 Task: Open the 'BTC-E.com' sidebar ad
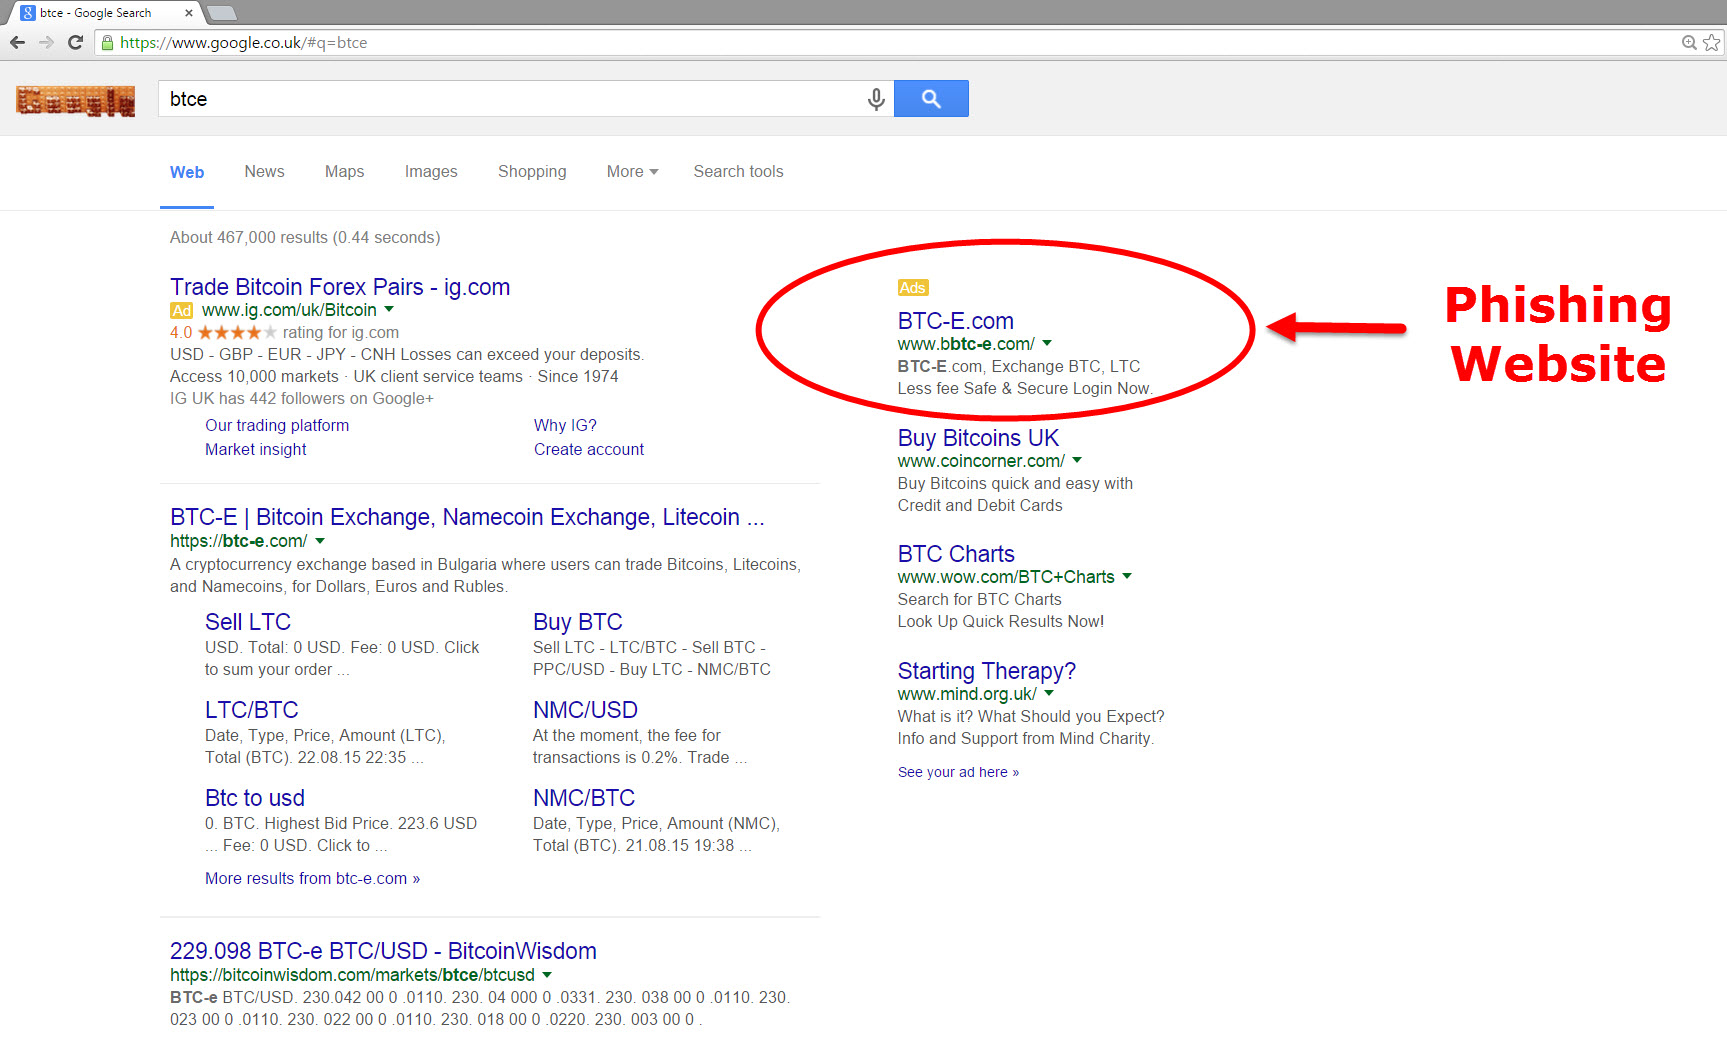[x=956, y=321]
